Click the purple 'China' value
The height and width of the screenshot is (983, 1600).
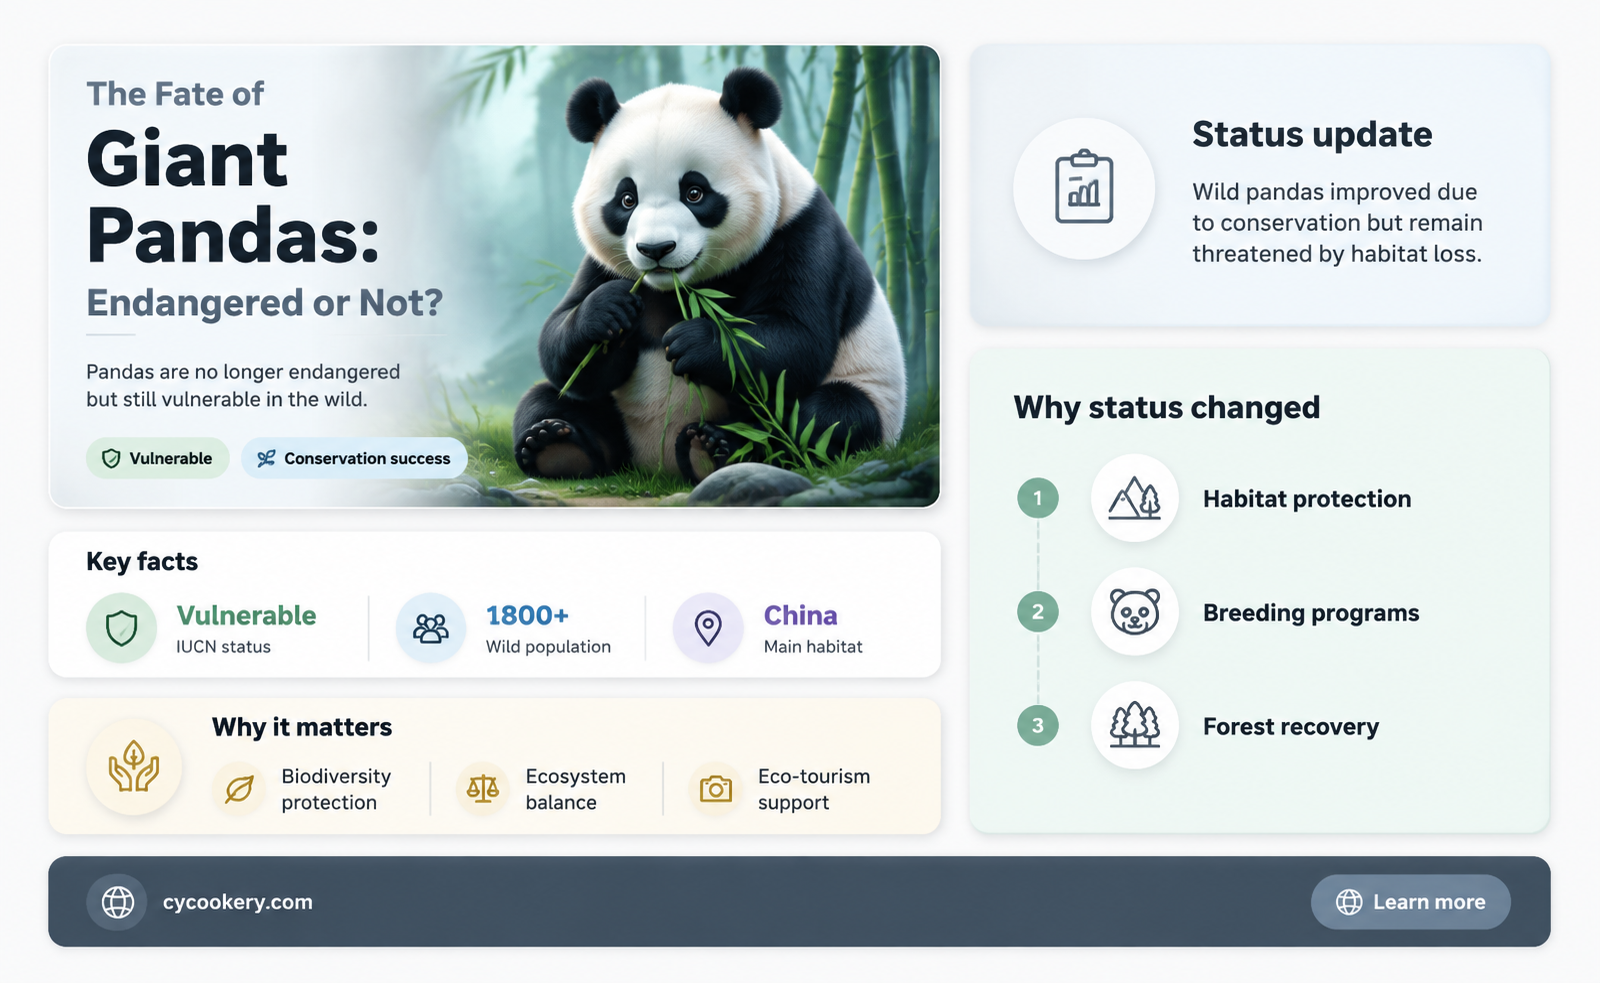(800, 615)
